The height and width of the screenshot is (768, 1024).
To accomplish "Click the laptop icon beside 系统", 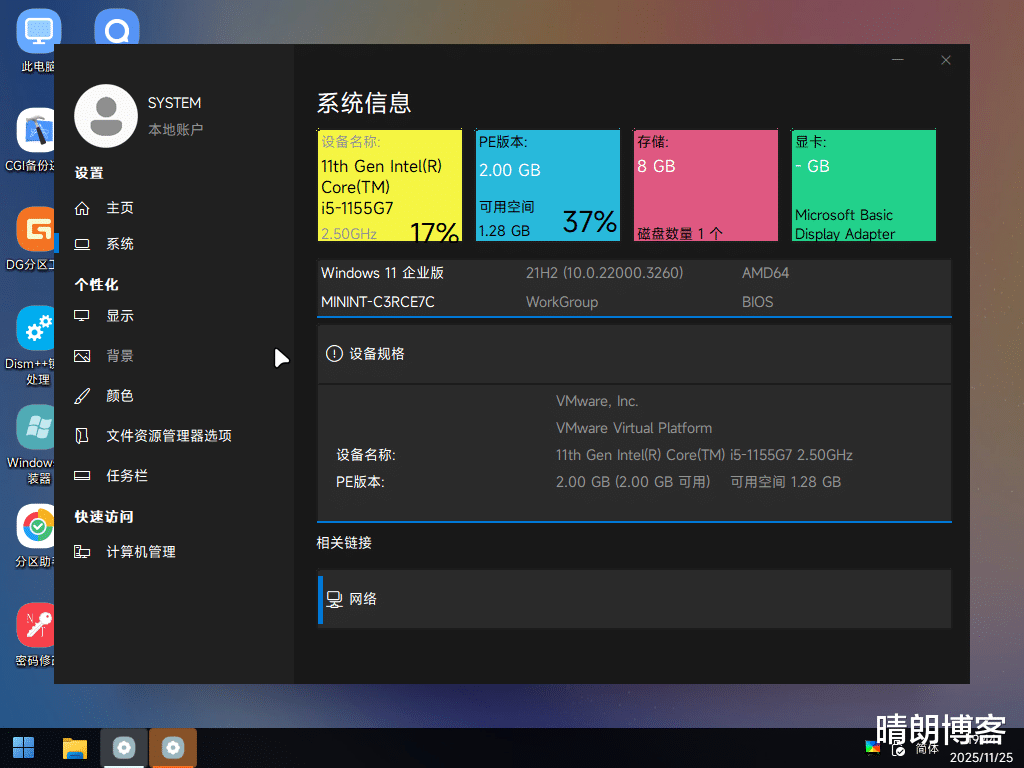I will (82, 244).
